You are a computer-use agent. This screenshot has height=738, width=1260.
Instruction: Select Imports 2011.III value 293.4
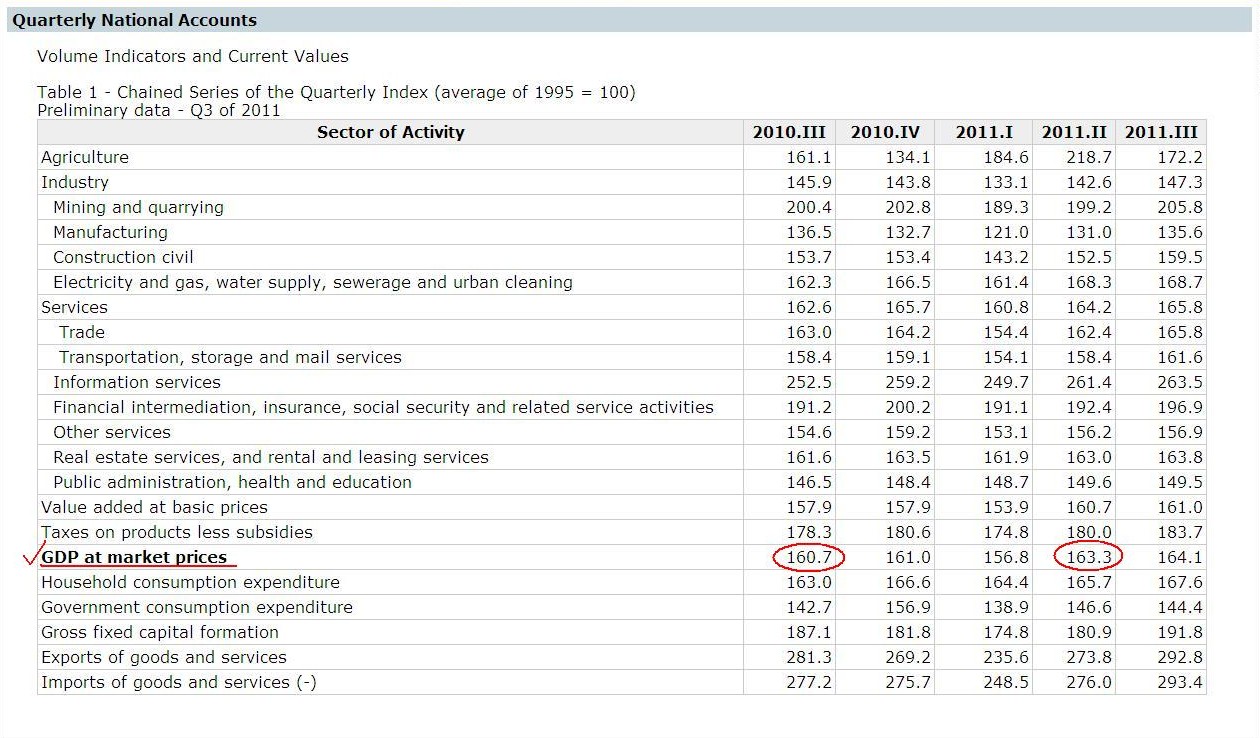coord(1180,682)
